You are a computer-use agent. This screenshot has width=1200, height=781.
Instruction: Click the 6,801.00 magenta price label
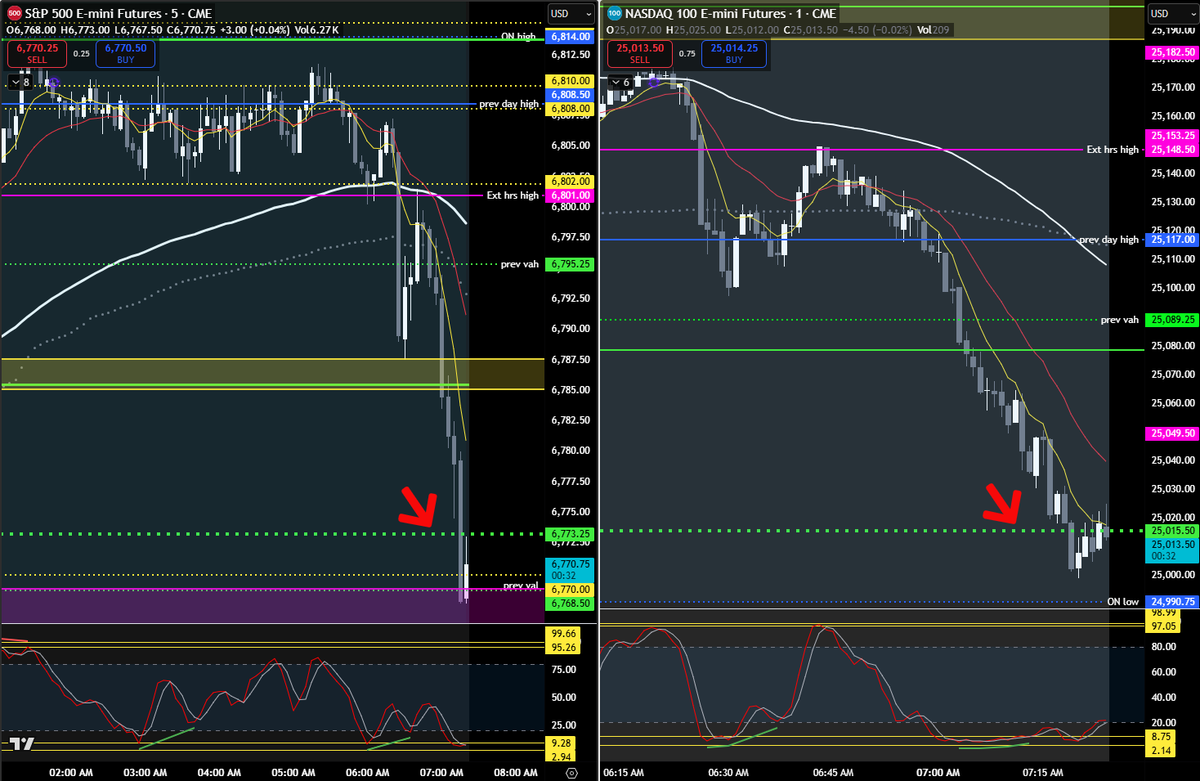click(x=569, y=196)
